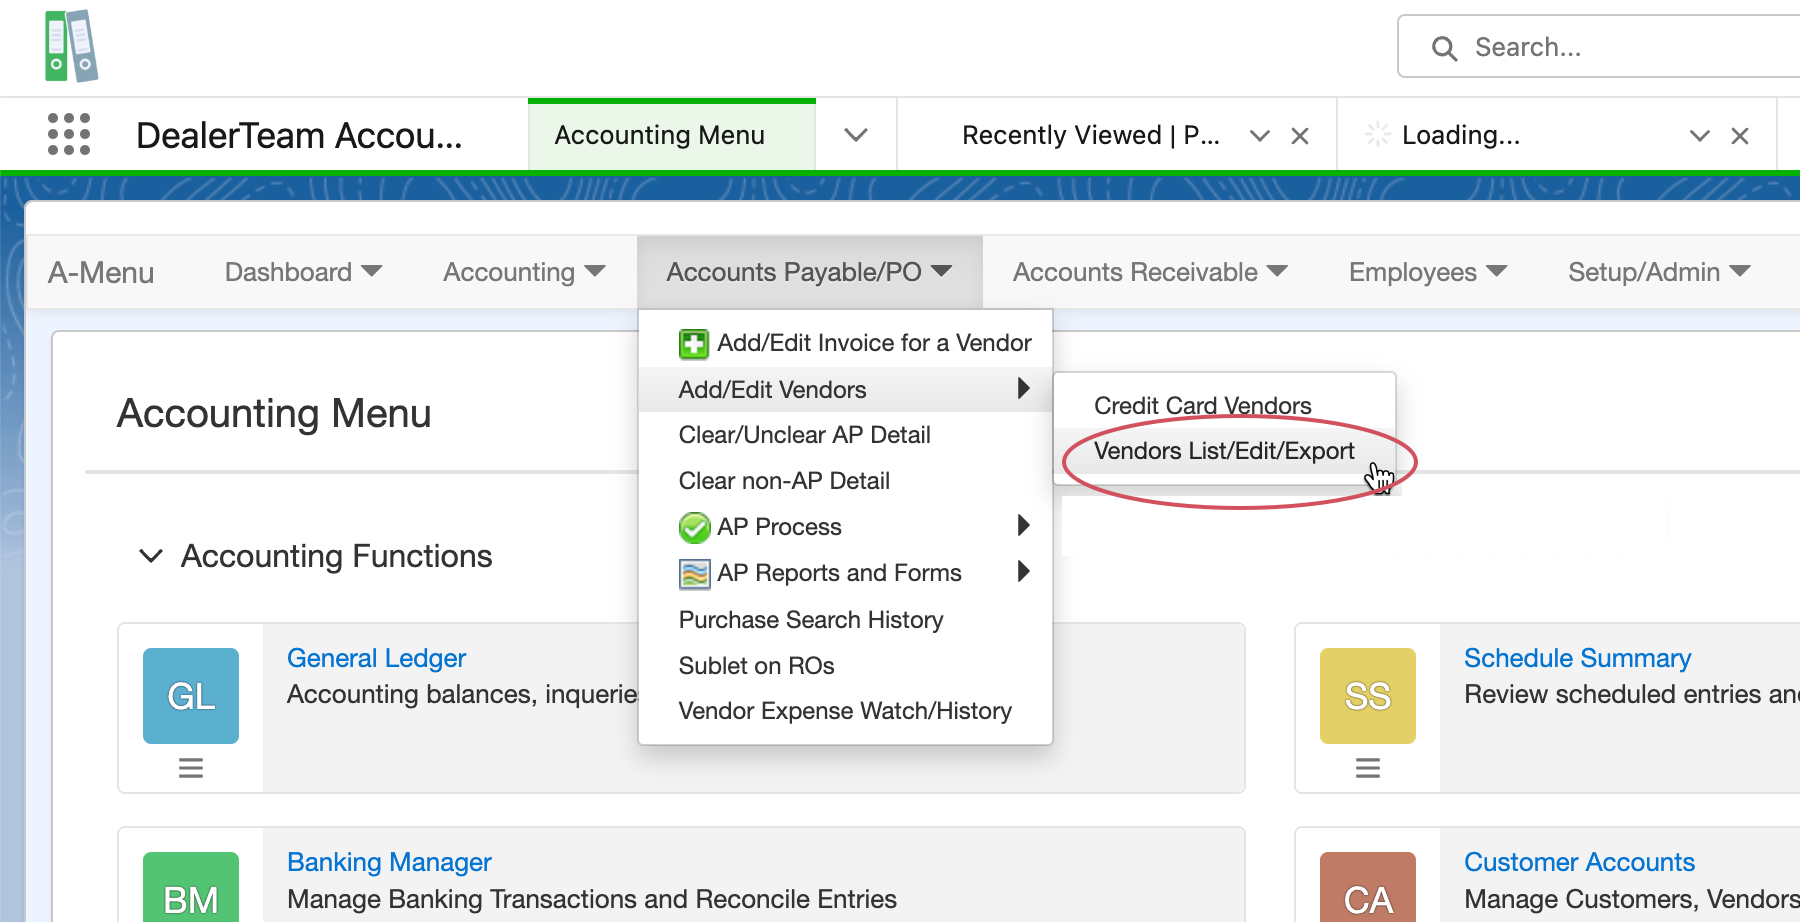Screen dimensions: 1800x922
Task: Collapse the Accounts Payable/PO dropdown
Action: [809, 272]
